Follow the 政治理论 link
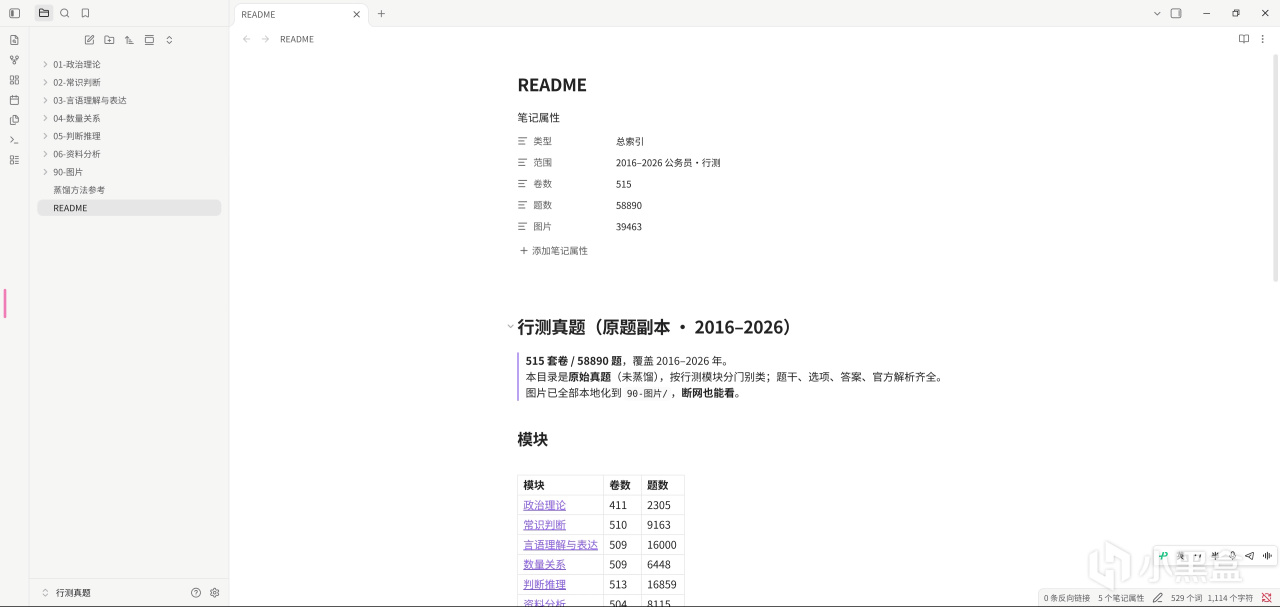 coord(544,505)
